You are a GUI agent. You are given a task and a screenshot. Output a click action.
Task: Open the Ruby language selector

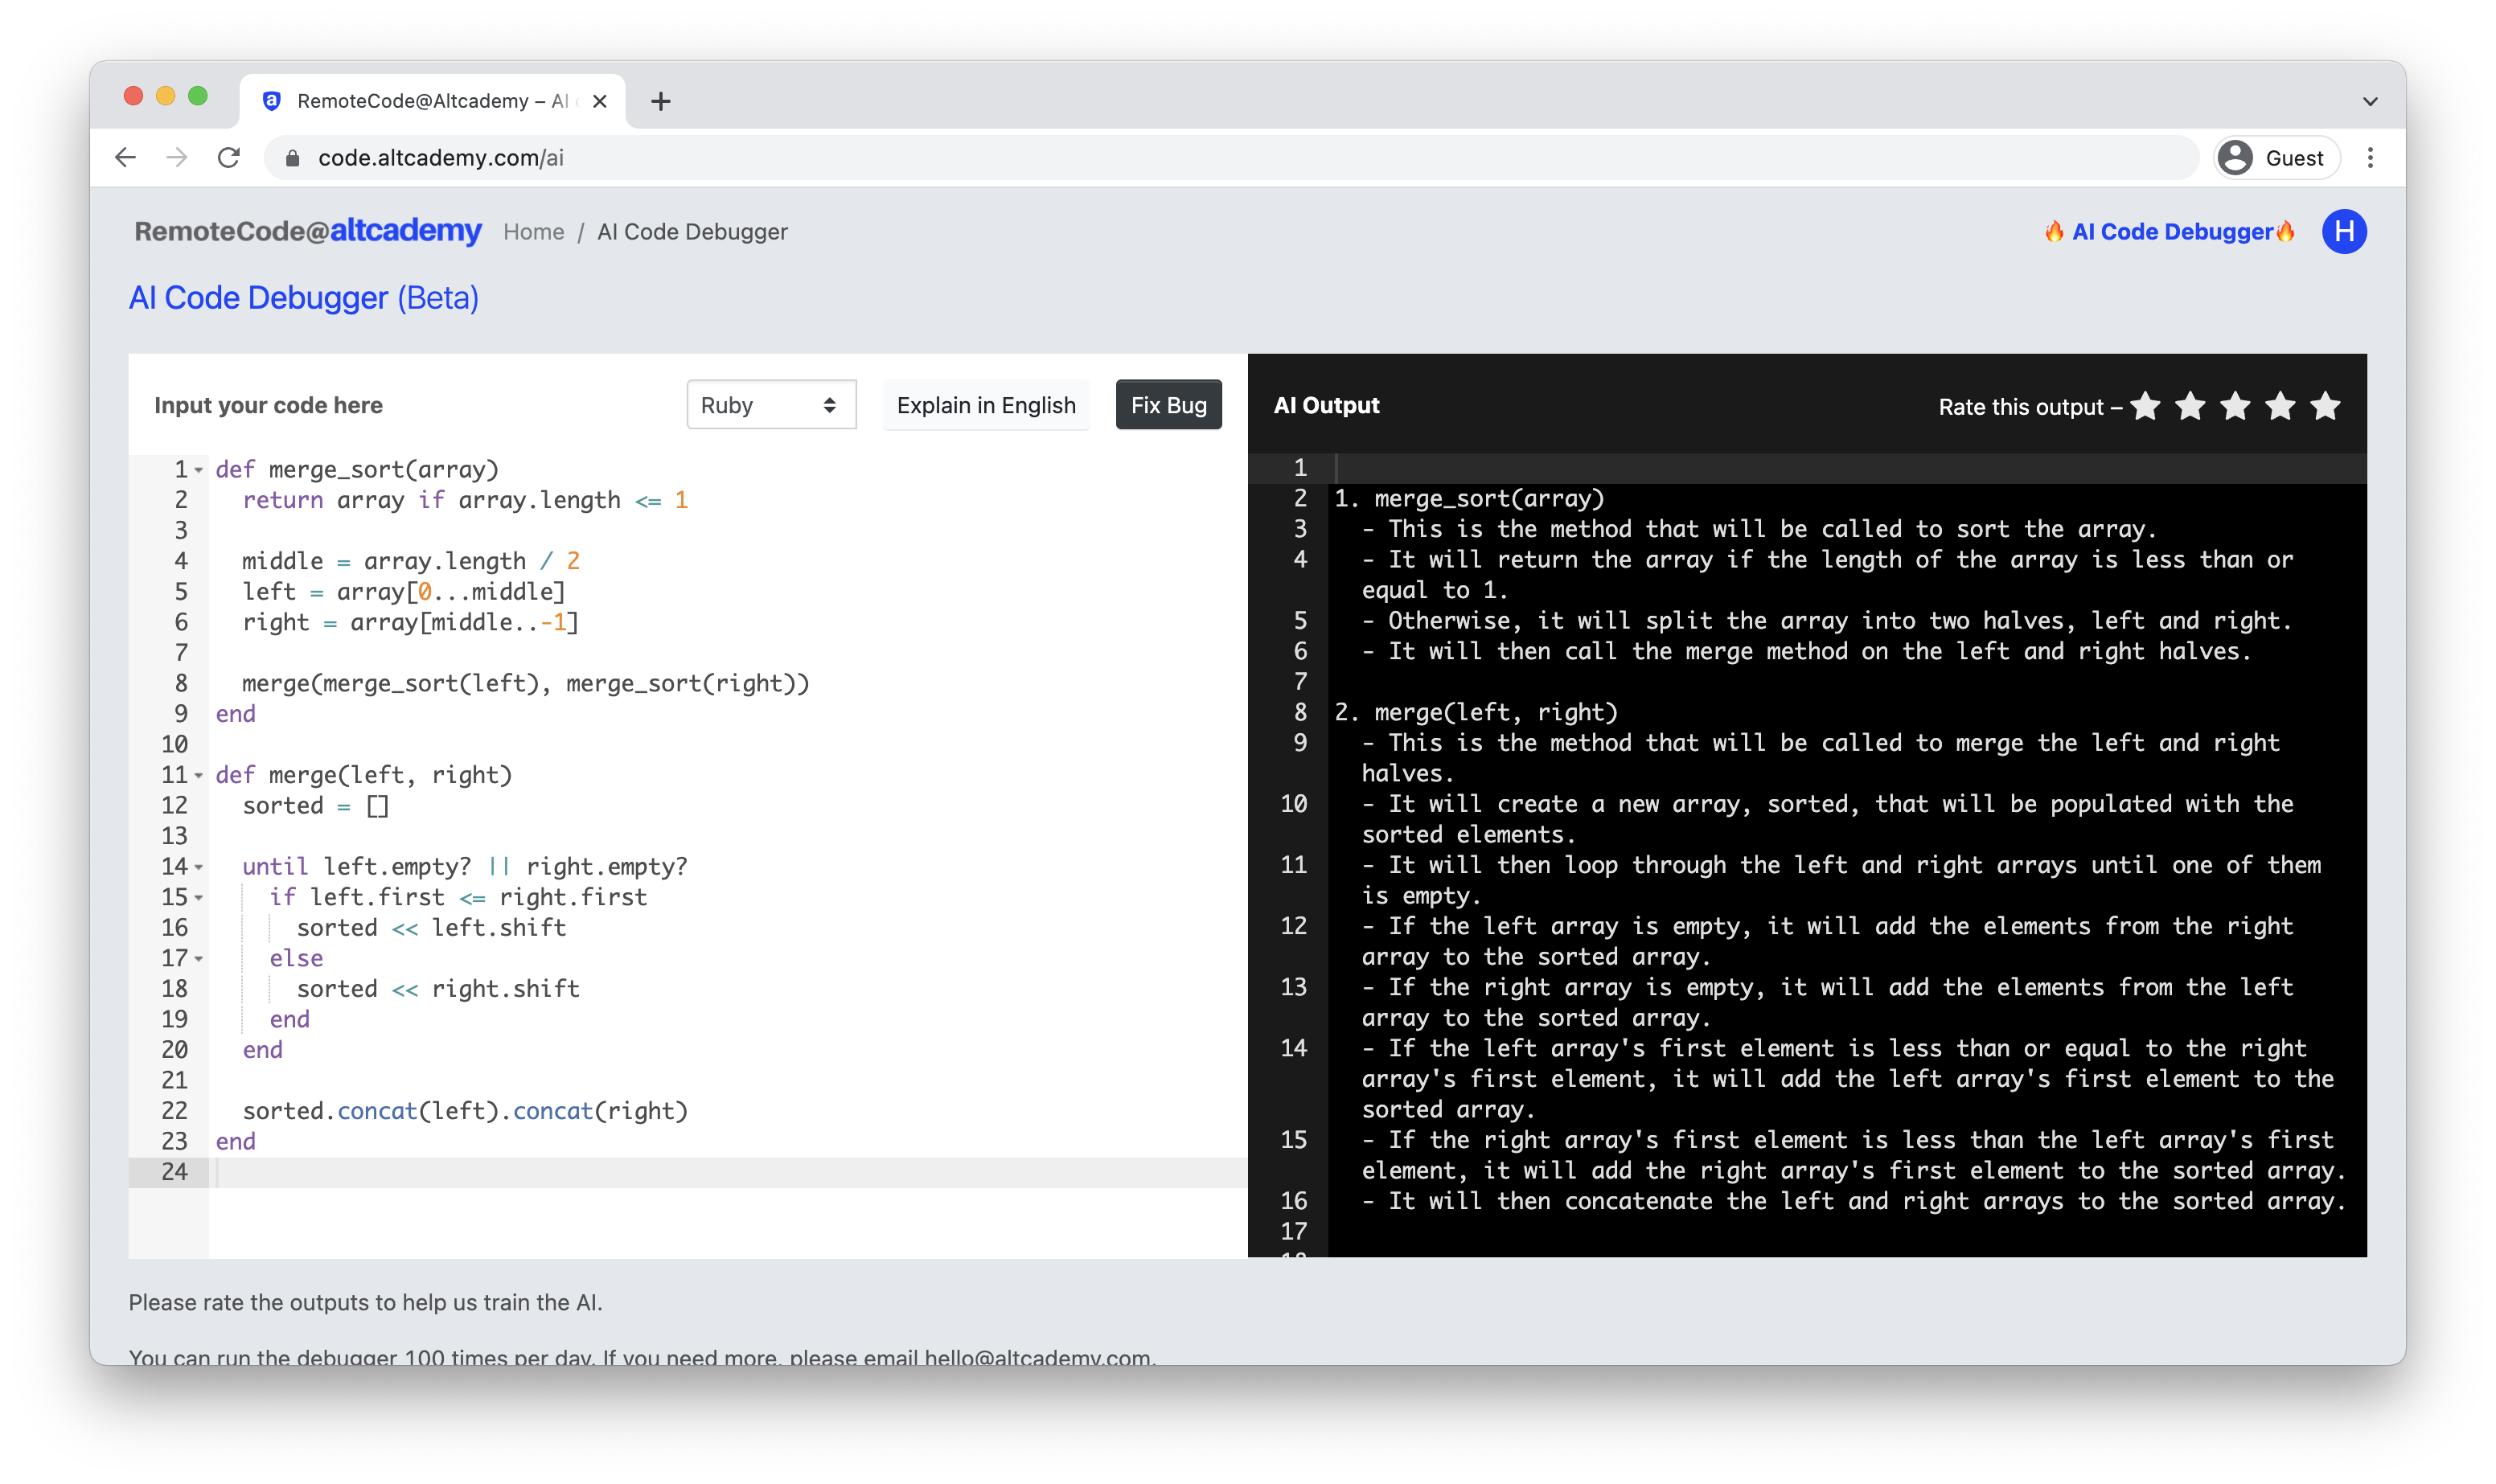coord(771,404)
